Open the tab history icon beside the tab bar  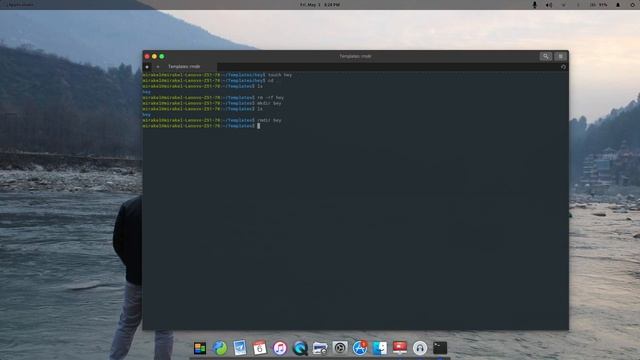[x=563, y=67]
